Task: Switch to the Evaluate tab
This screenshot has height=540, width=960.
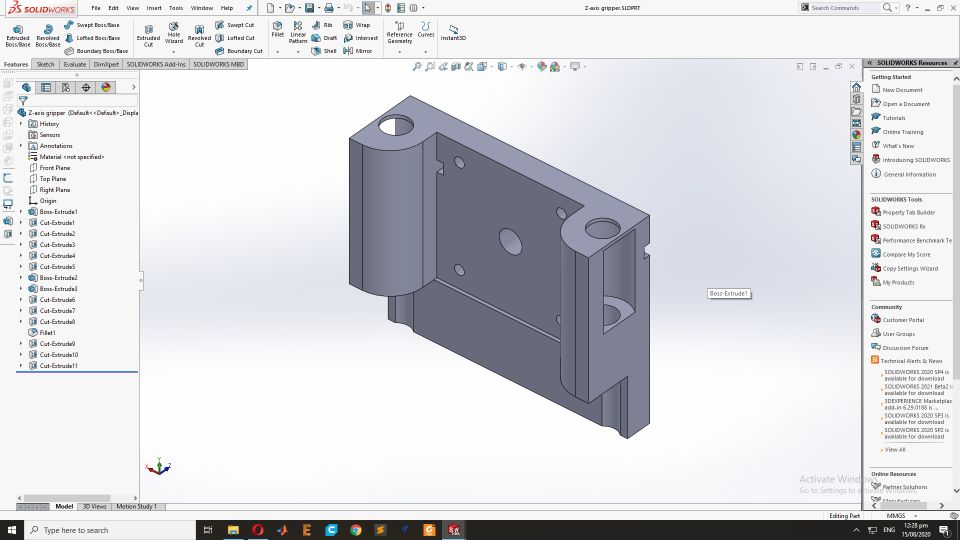Action: click(75, 64)
